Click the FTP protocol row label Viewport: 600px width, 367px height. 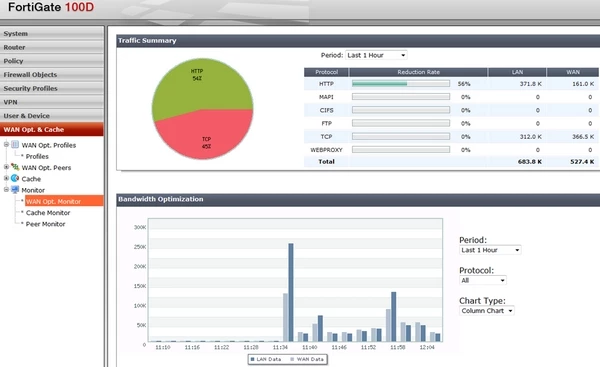326,123
